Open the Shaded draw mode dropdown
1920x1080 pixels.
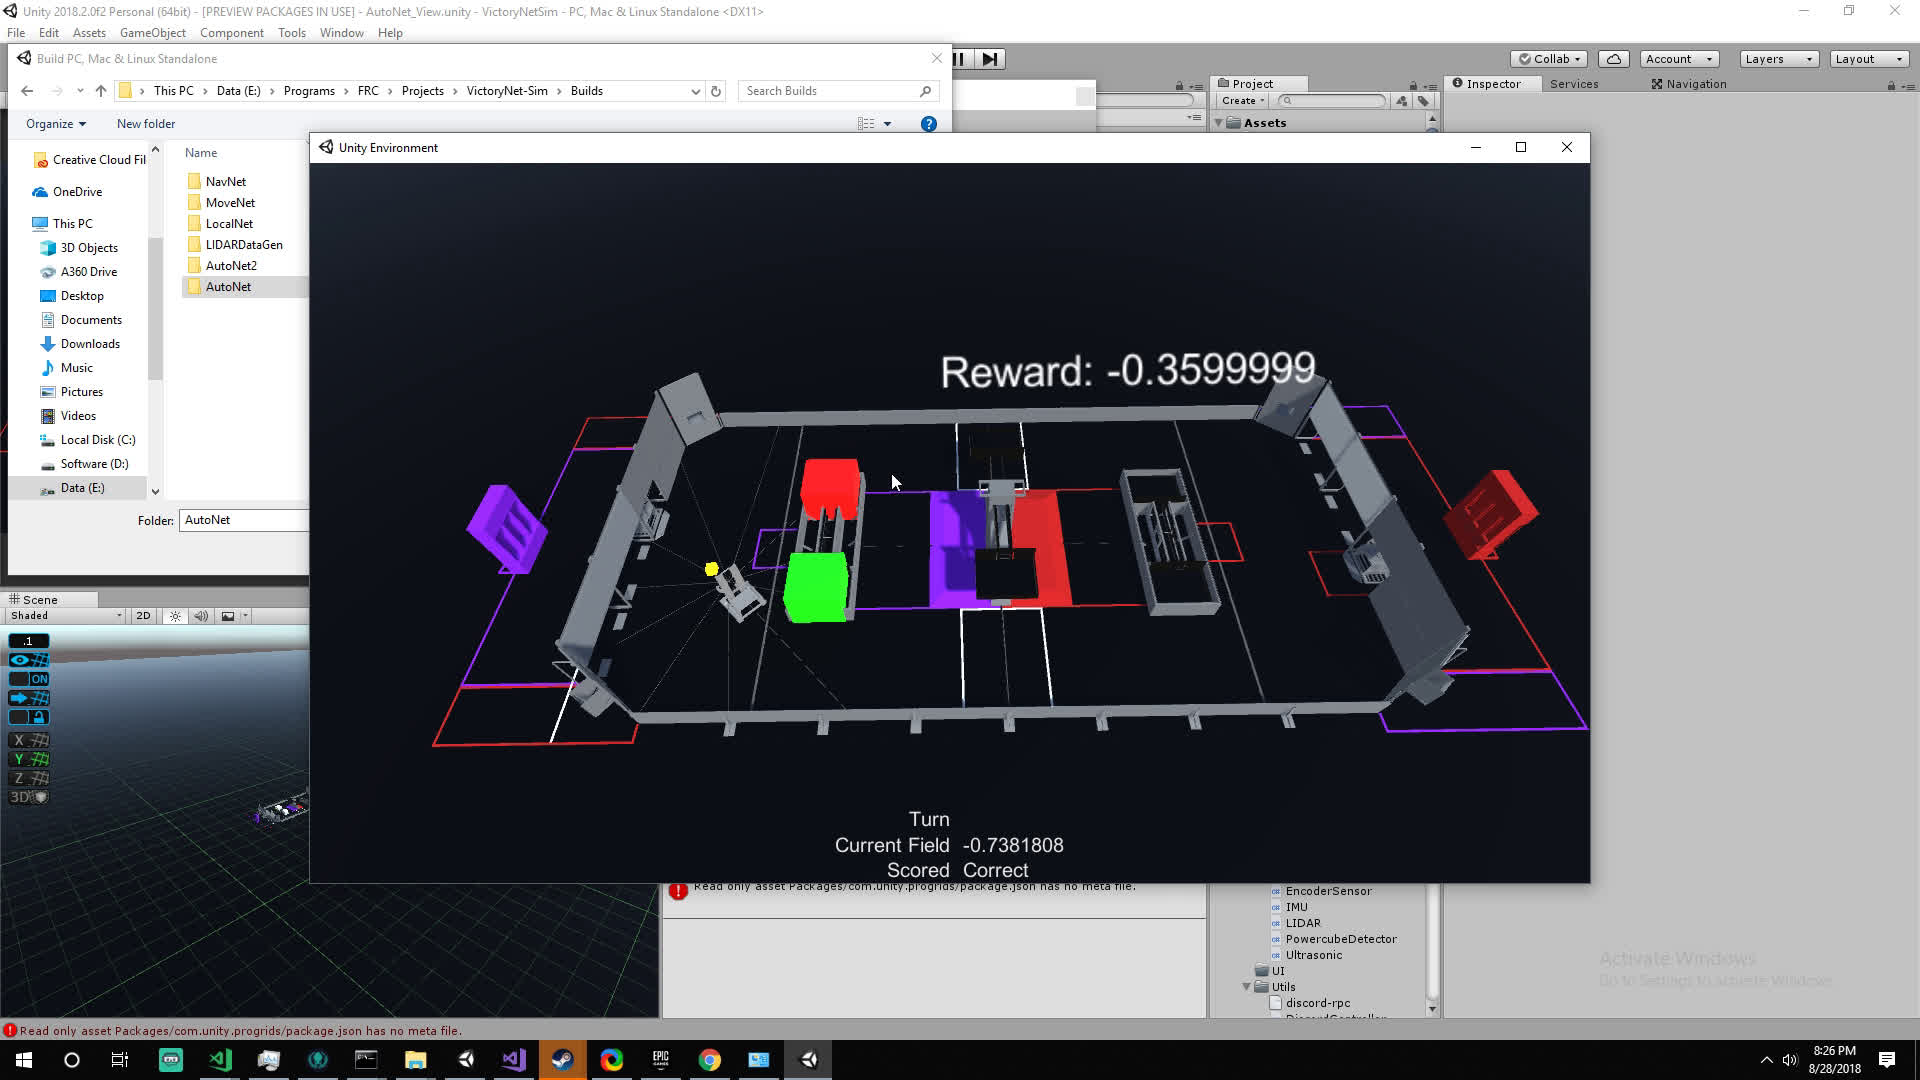pos(66,616)
